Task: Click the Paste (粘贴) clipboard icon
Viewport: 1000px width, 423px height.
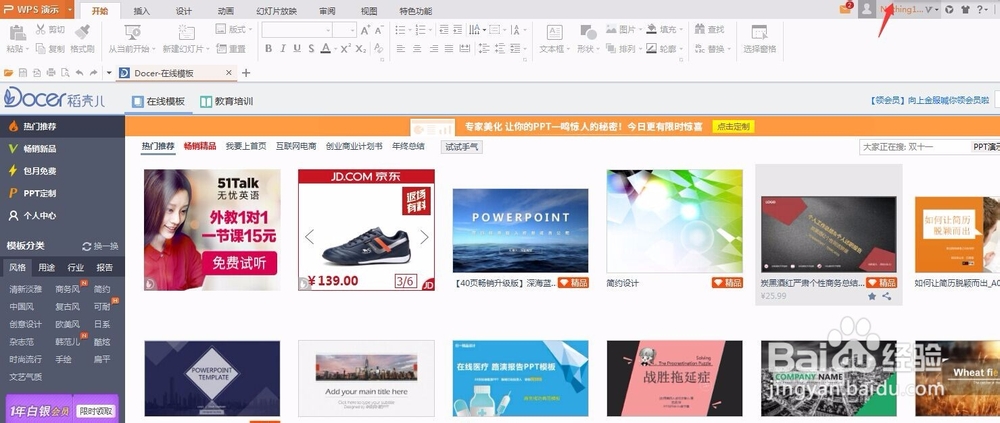Action: tap(17, 32)
